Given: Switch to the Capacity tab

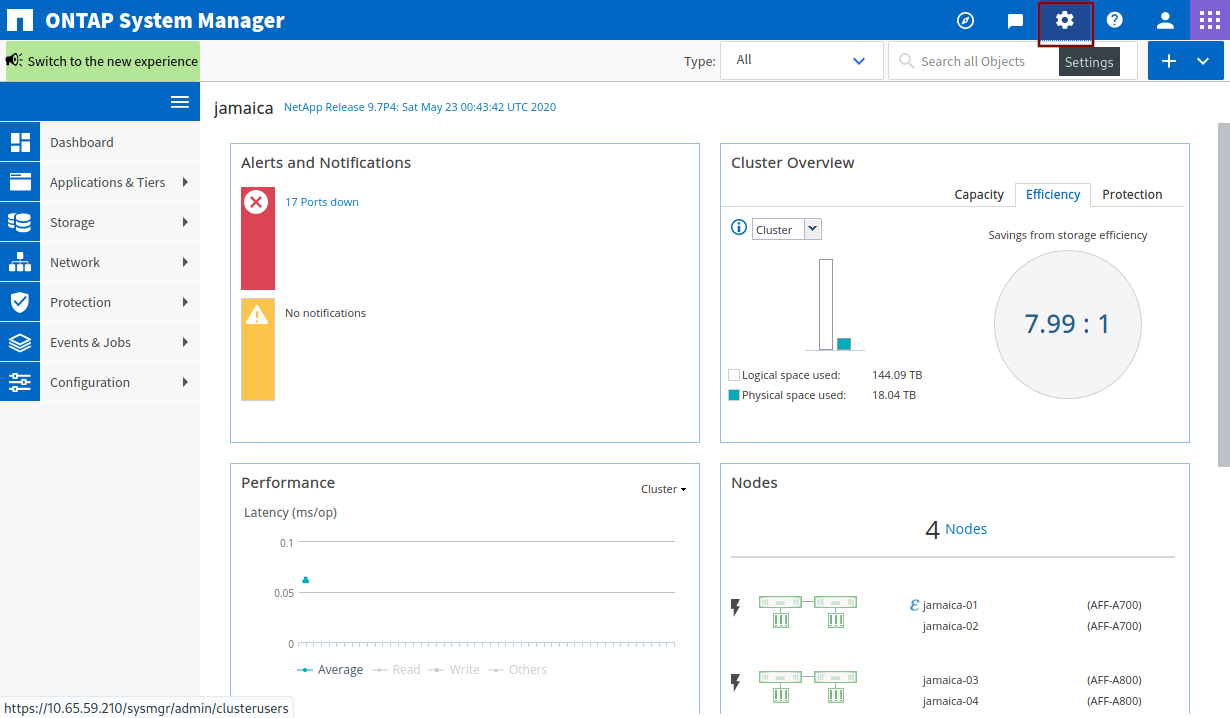Looking at the screenshot, I should pos(978,195).
